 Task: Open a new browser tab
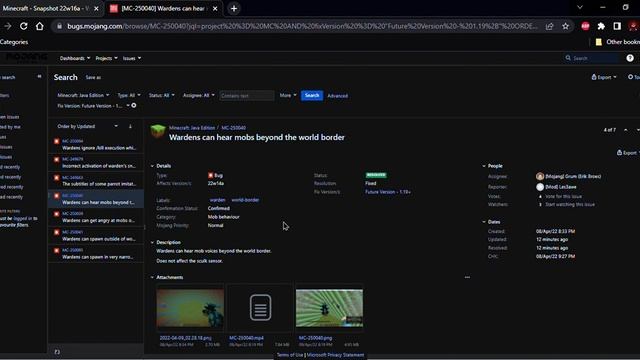[234, 8]
